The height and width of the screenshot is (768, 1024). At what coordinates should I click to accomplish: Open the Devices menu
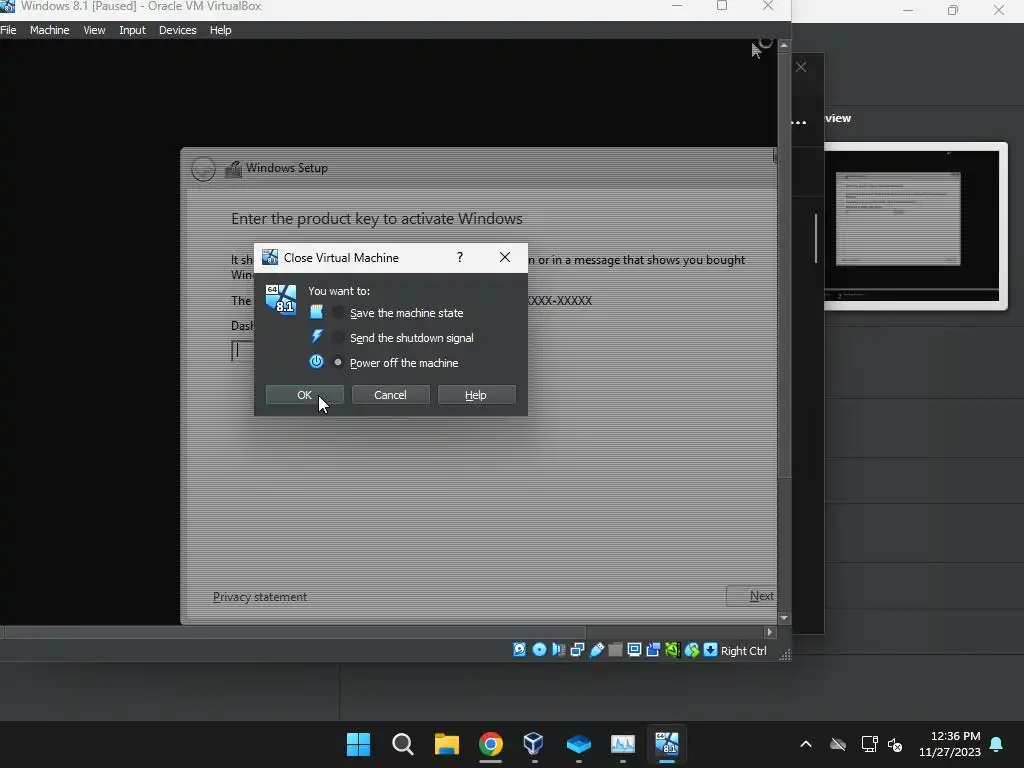click(x=178, y=30)
